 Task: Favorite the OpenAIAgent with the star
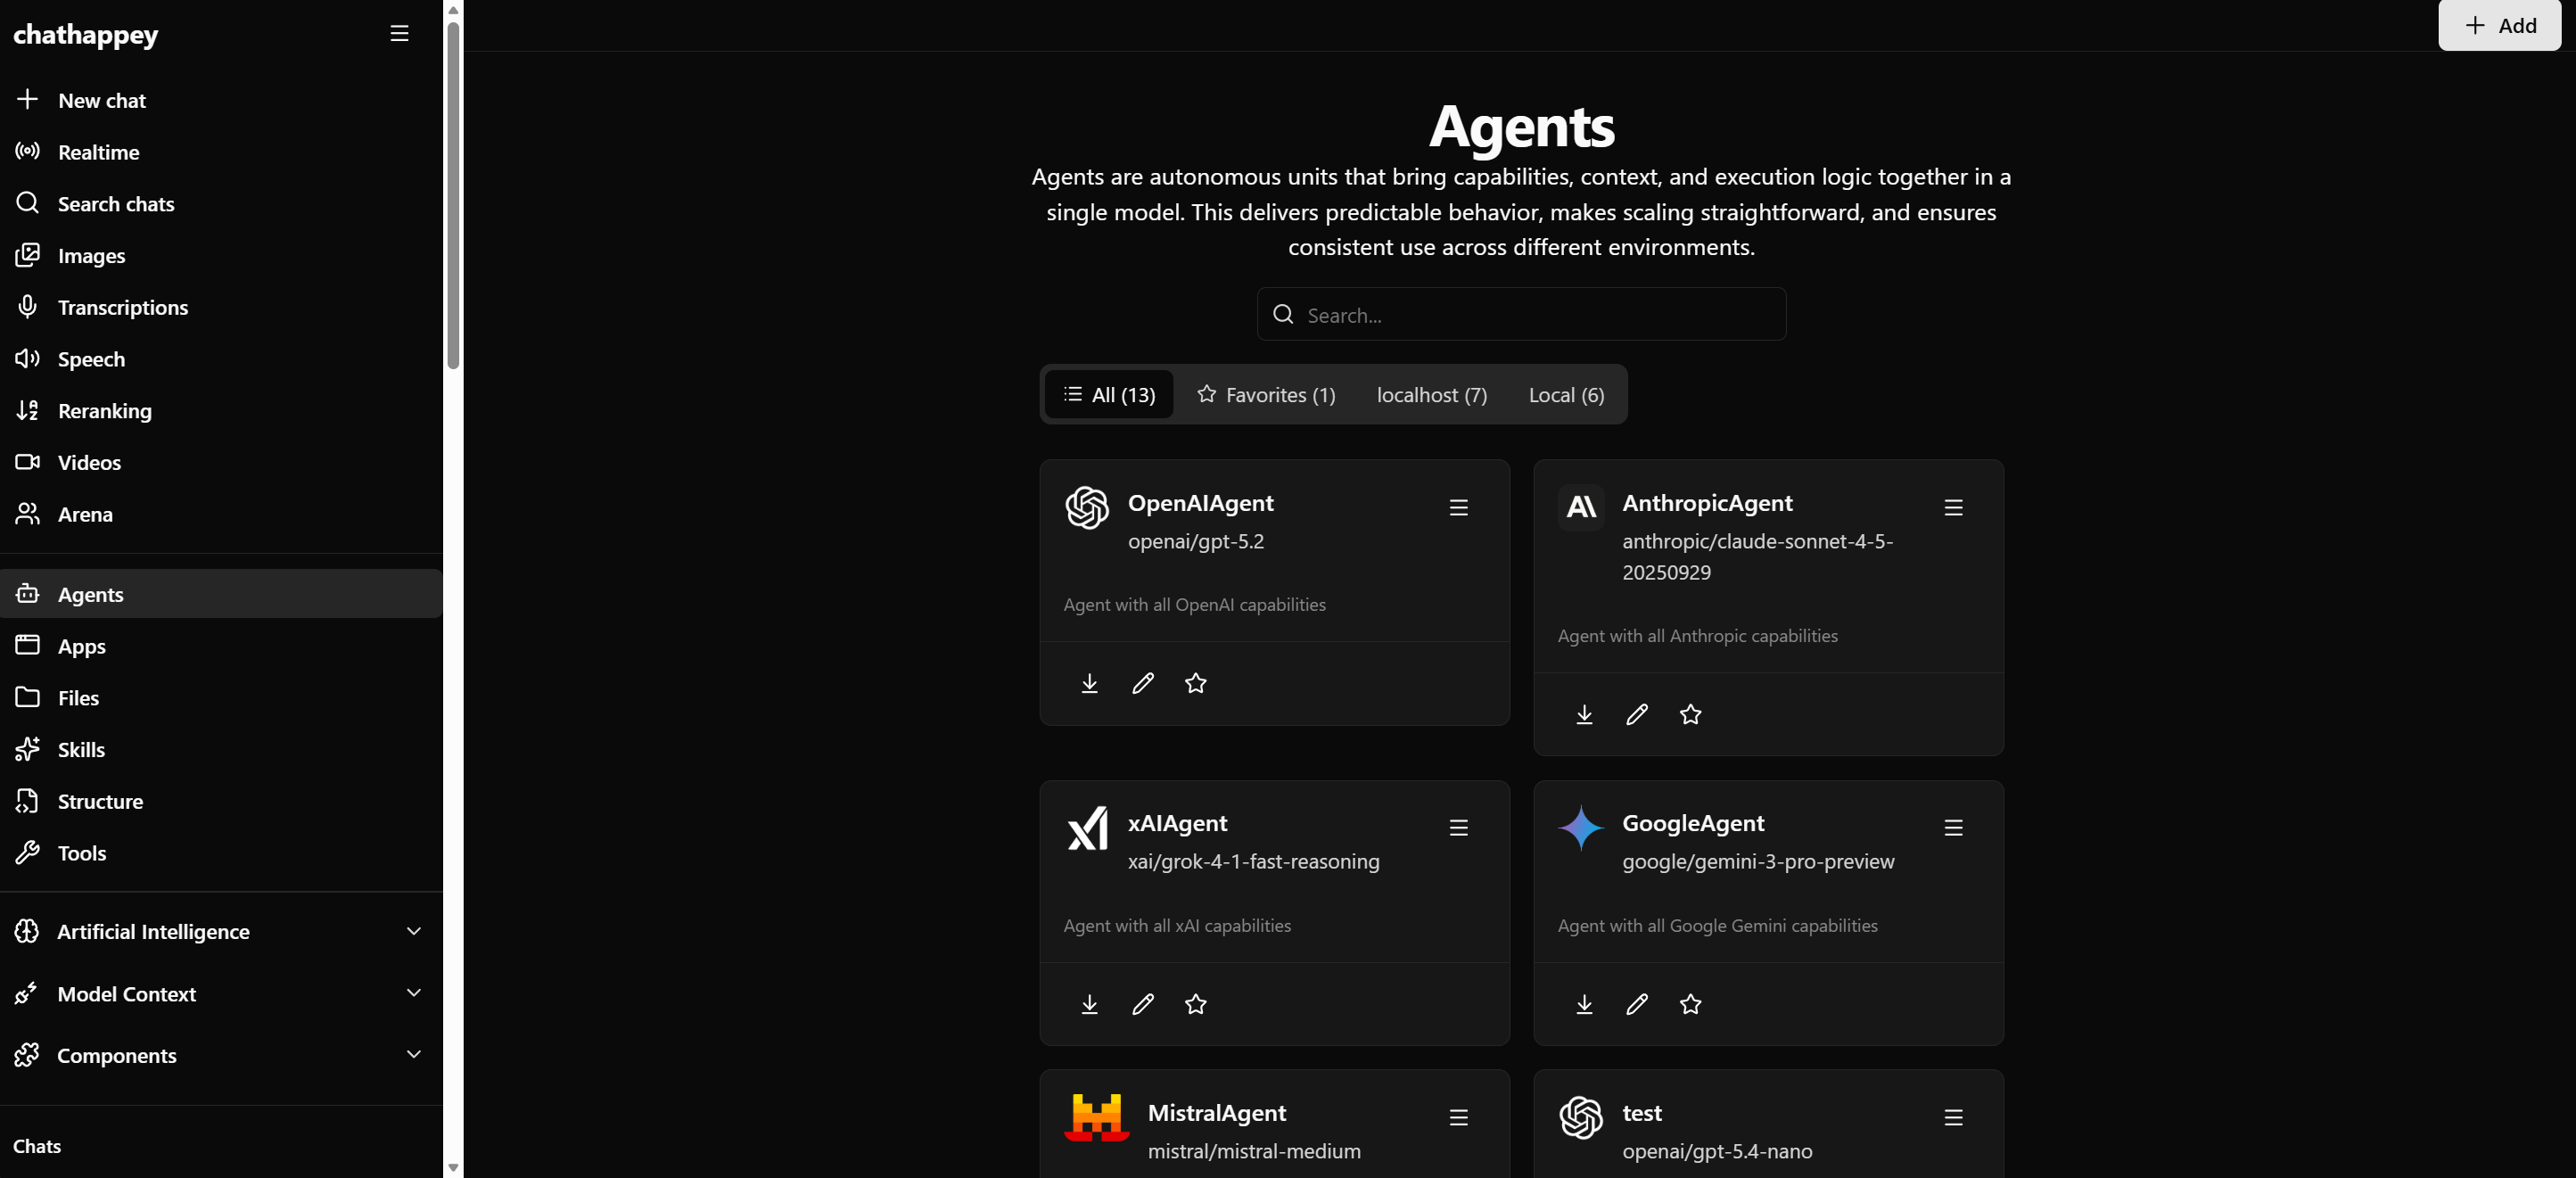point(1195,683)
